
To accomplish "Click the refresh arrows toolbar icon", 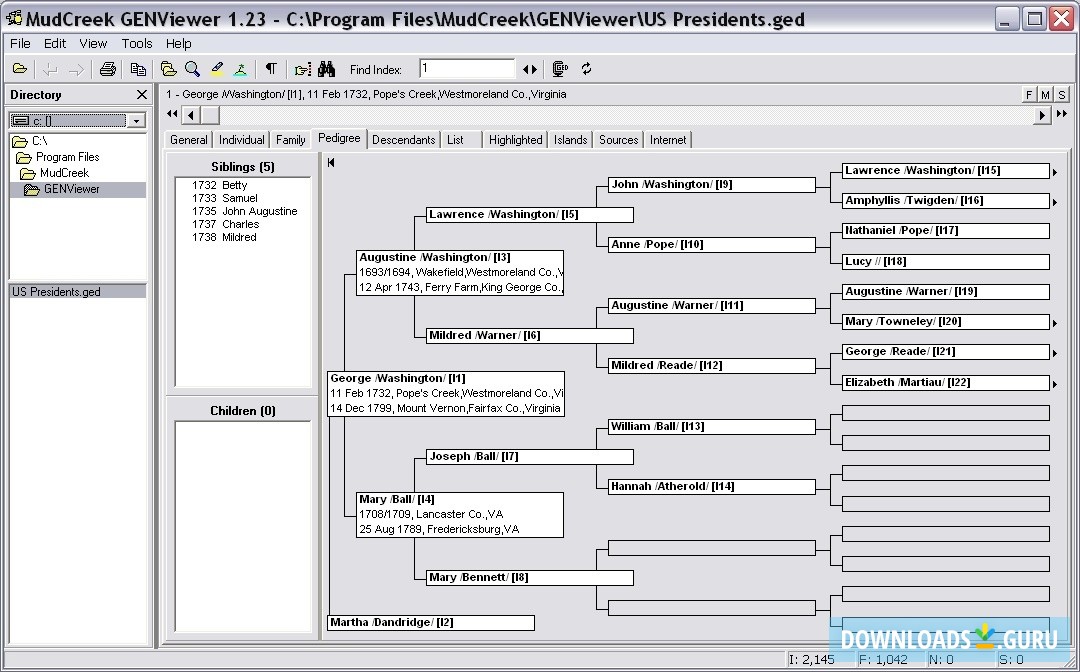I will tap(586, 69).
